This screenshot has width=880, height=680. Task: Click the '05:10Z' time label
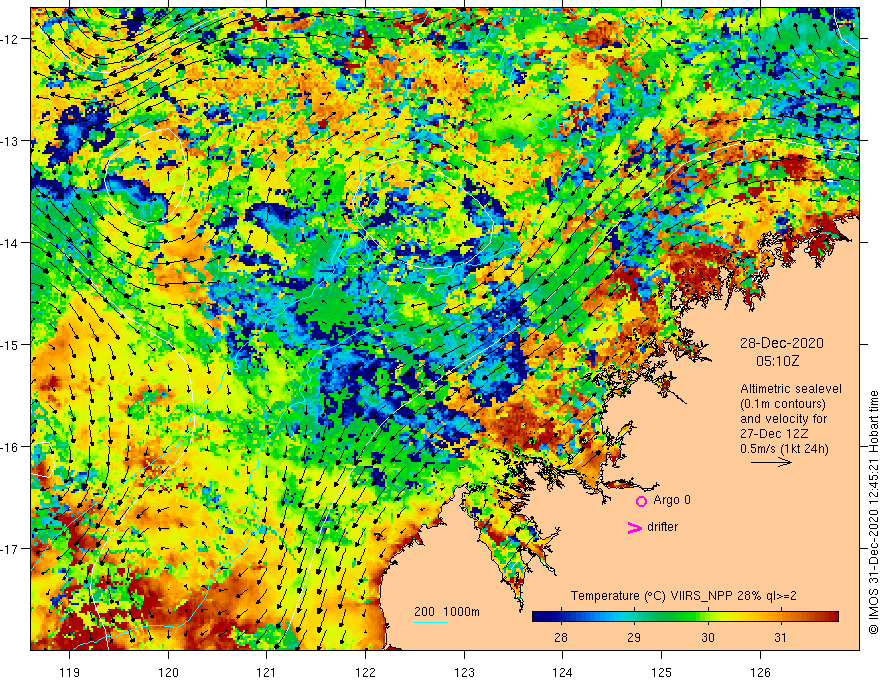pos(777,361)
